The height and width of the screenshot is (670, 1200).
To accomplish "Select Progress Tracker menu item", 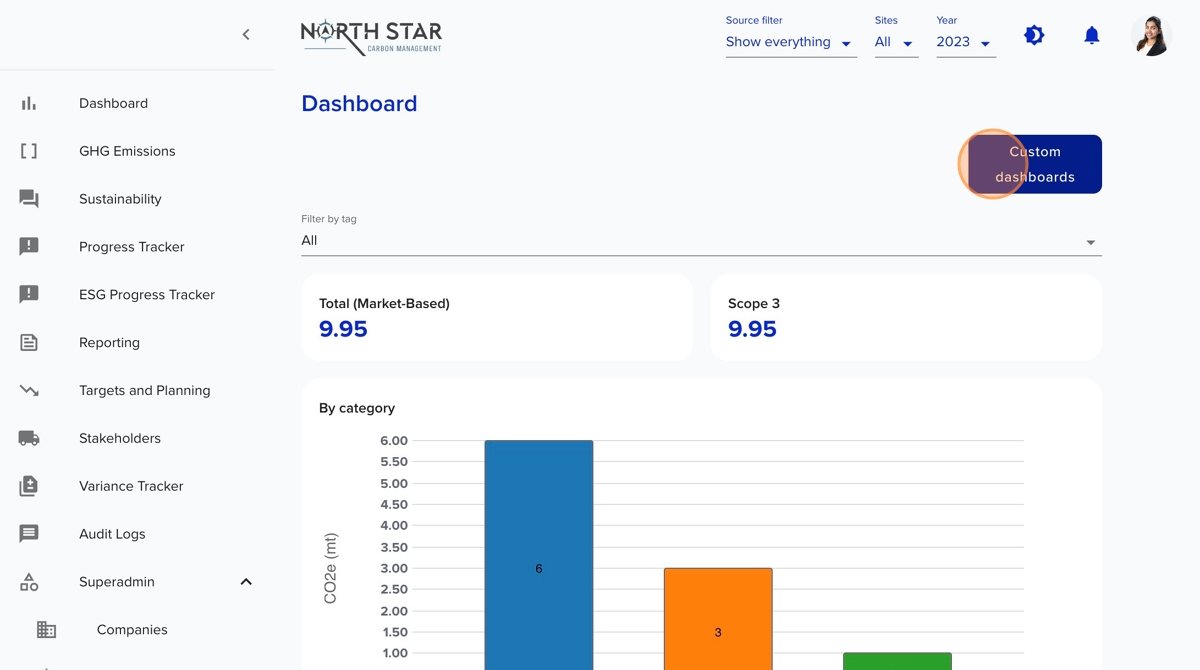I will click(x=132, y=247).
